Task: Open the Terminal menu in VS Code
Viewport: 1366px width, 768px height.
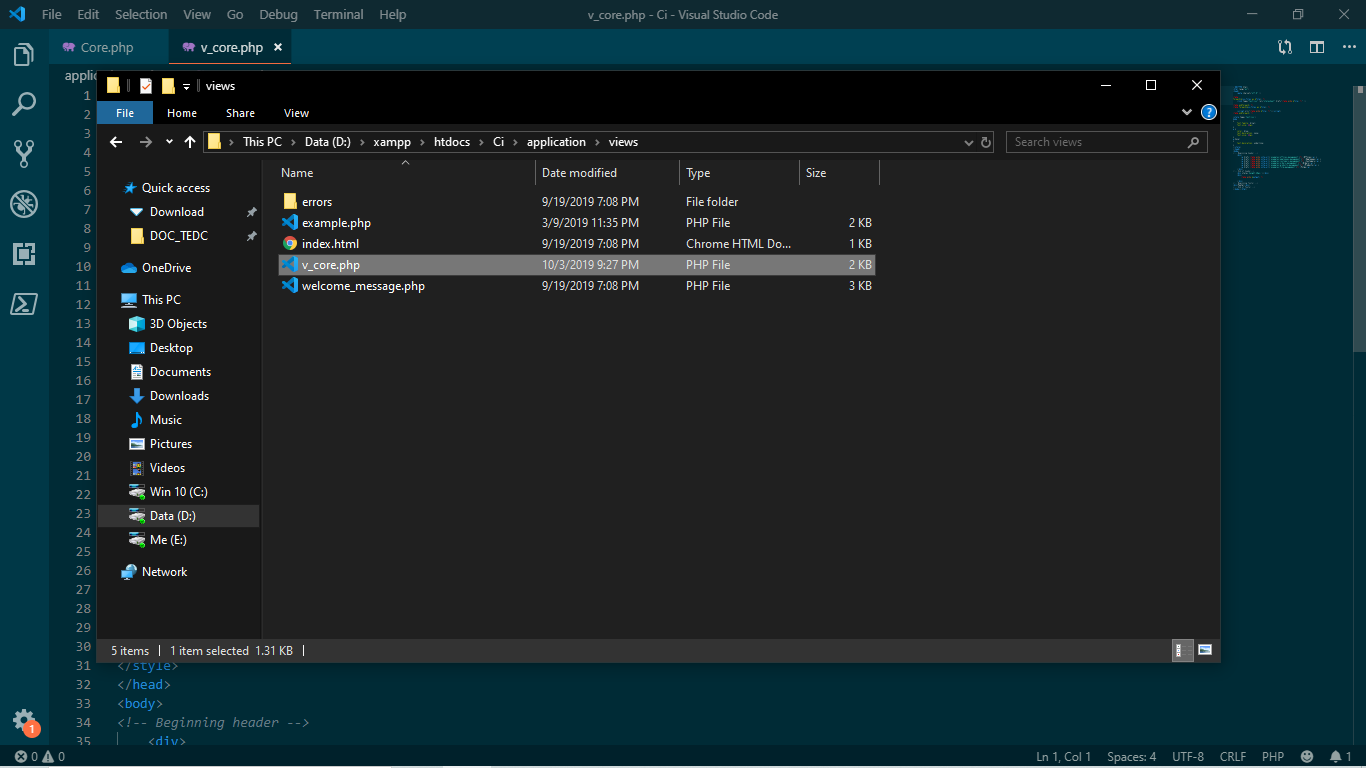Action: tap(338, 15)
